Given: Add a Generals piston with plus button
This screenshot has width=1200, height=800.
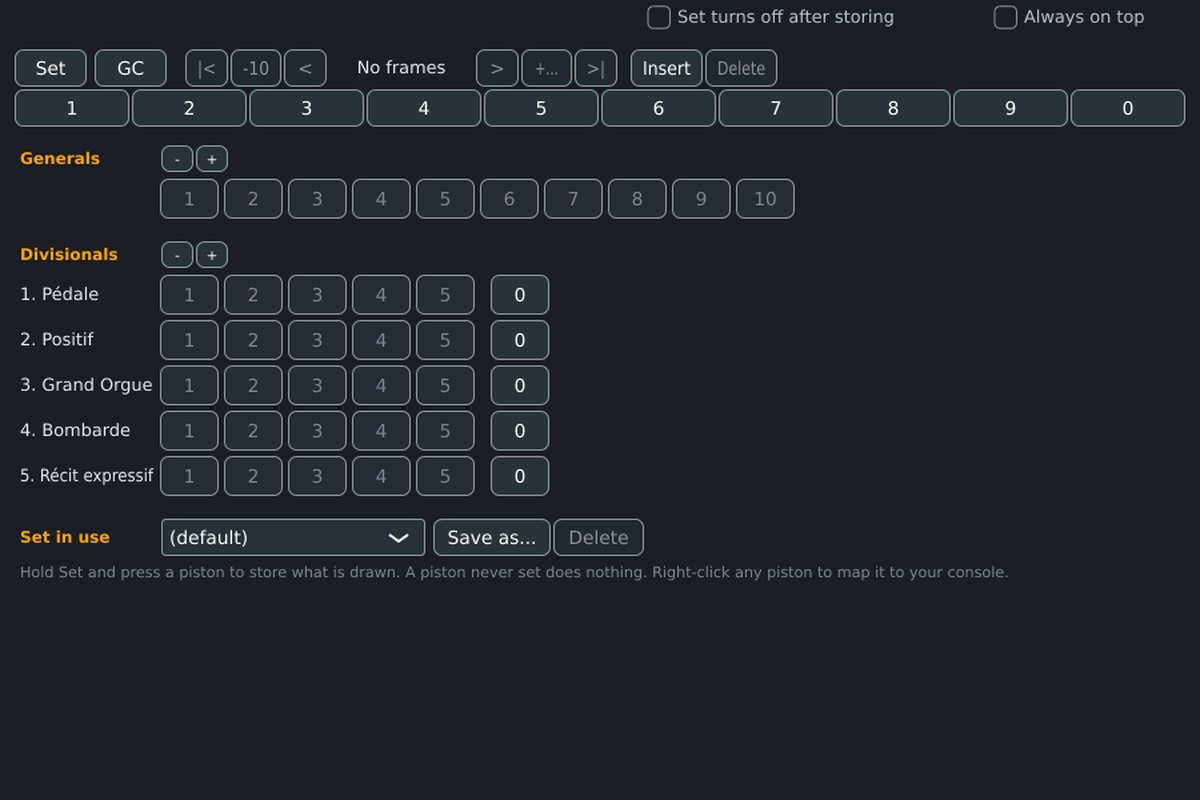Looking at the screenshot, I should click(x=212, y=159).
